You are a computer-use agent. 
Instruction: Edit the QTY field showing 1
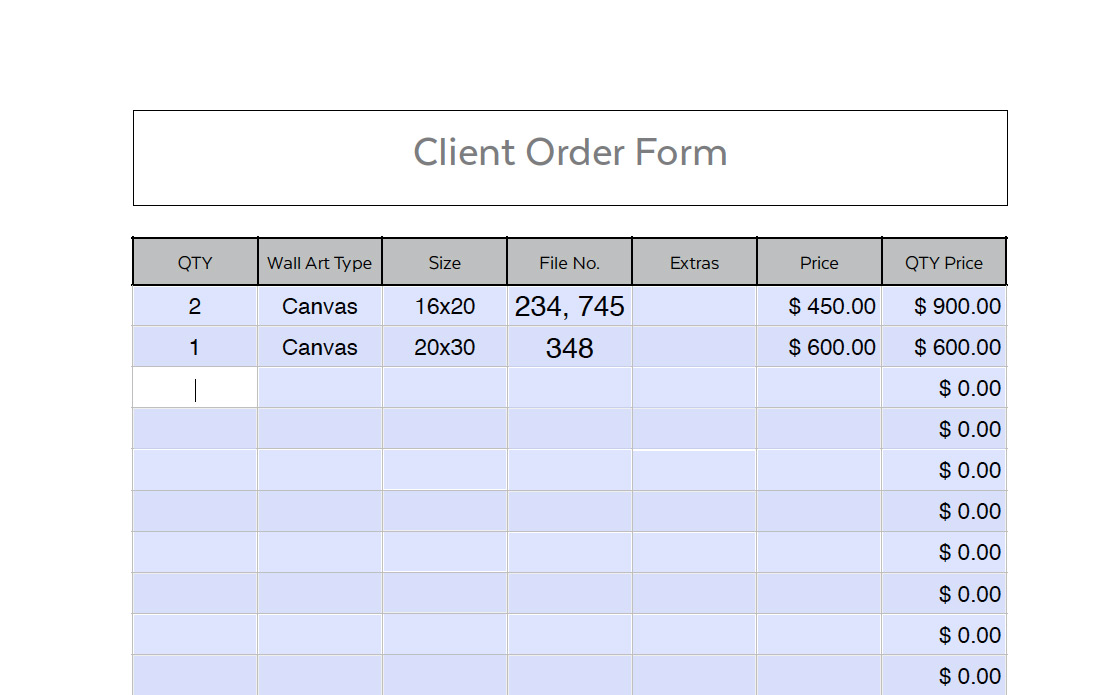click(195, 347)
